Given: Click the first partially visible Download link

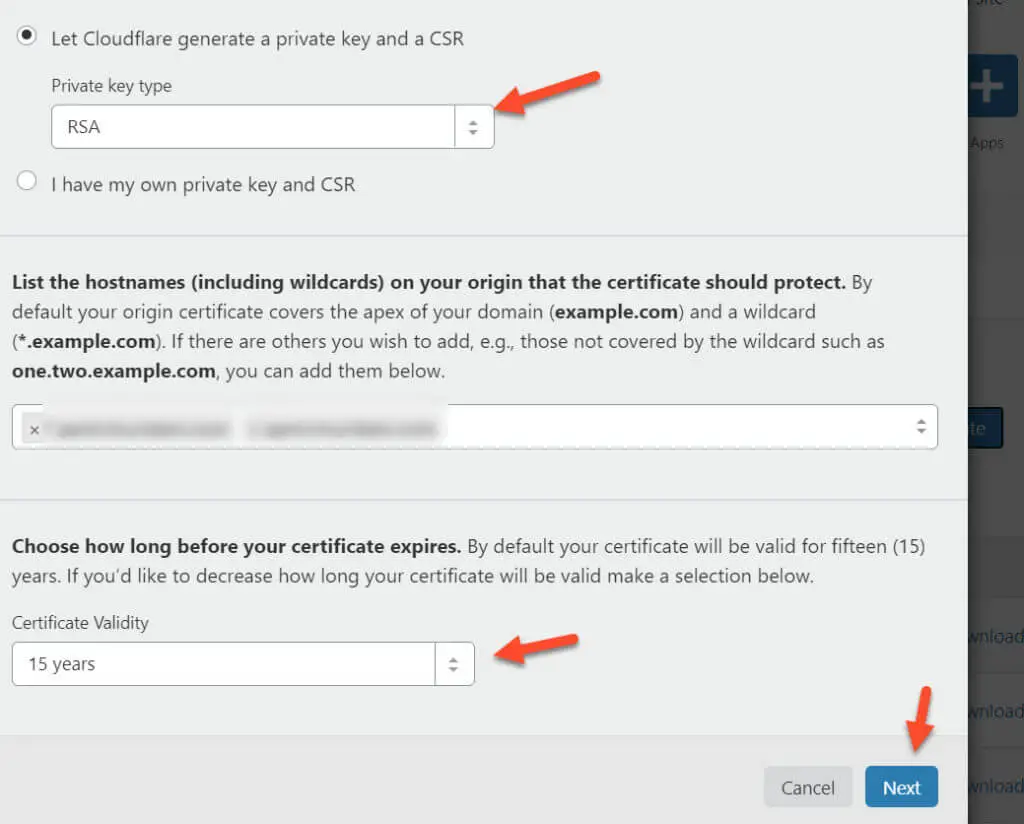Looking at the screenshot, I should pos(995,636).
